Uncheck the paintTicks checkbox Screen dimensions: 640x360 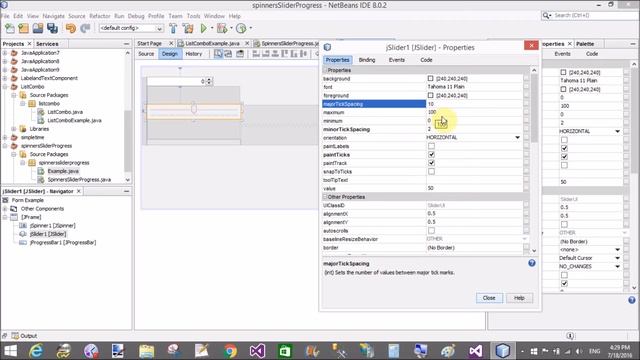coord(431,155)
